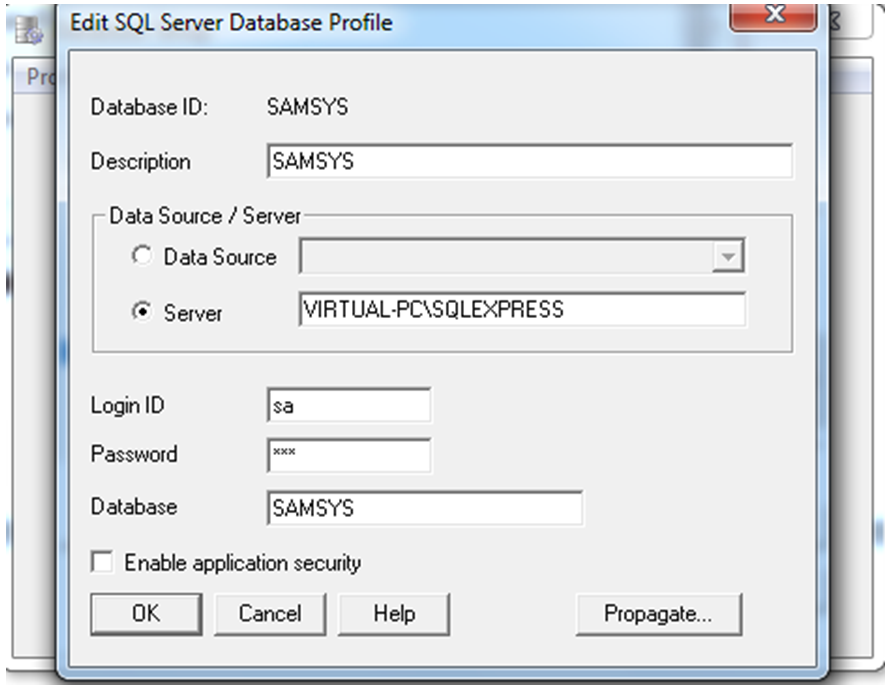The height and width of the screenshot is (693, 896).
Task: Click the Propagate... button
Action: [659, 614]
